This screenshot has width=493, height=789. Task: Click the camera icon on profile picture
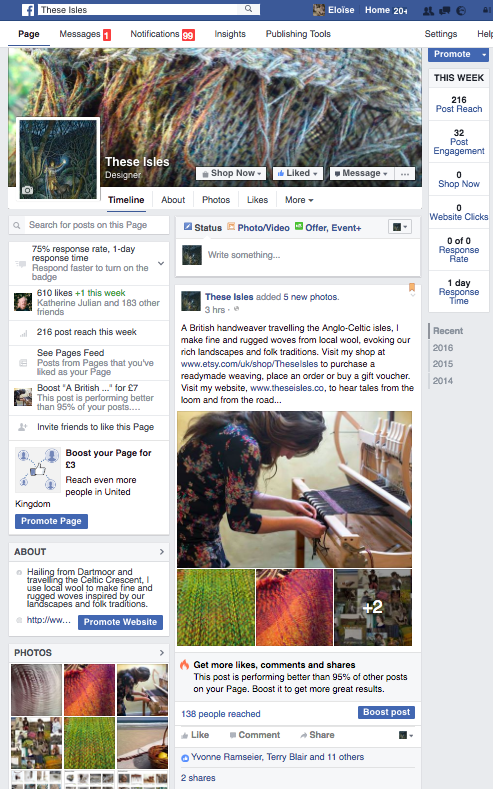coord(28,190)
